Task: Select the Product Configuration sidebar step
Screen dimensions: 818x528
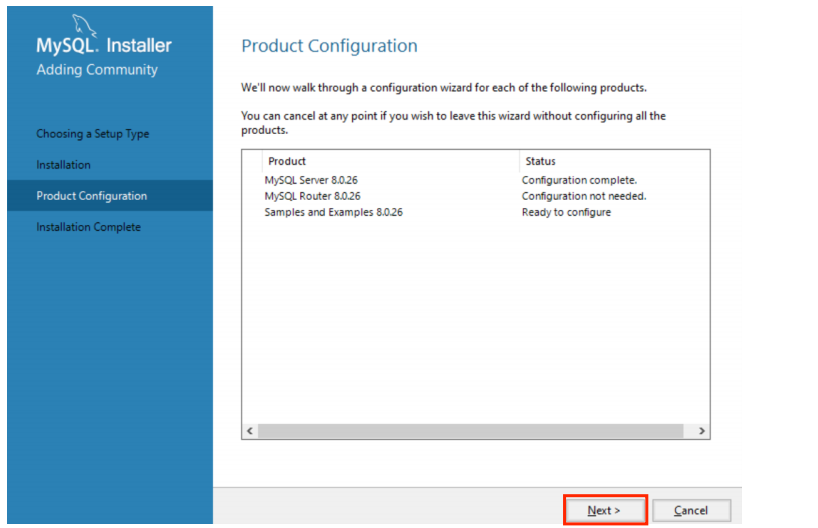Action: (x=110, y=196)
